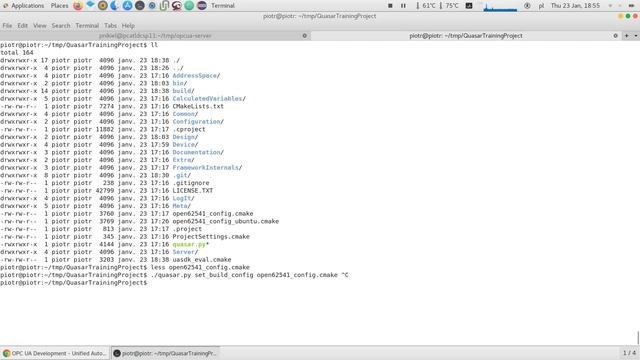
Task: Open the Edit menu
Action: tap(22, 25)
